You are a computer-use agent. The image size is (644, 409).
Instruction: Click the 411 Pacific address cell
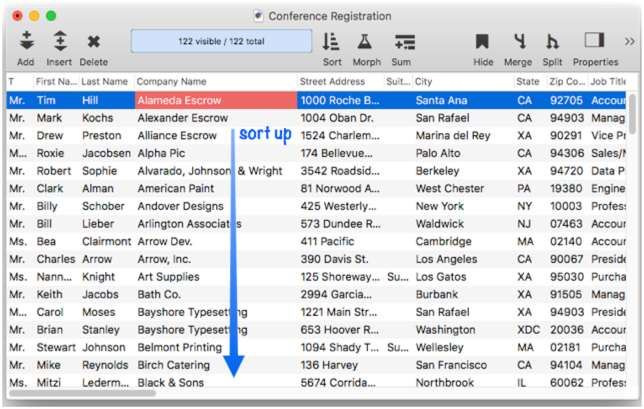pos(327,241)
